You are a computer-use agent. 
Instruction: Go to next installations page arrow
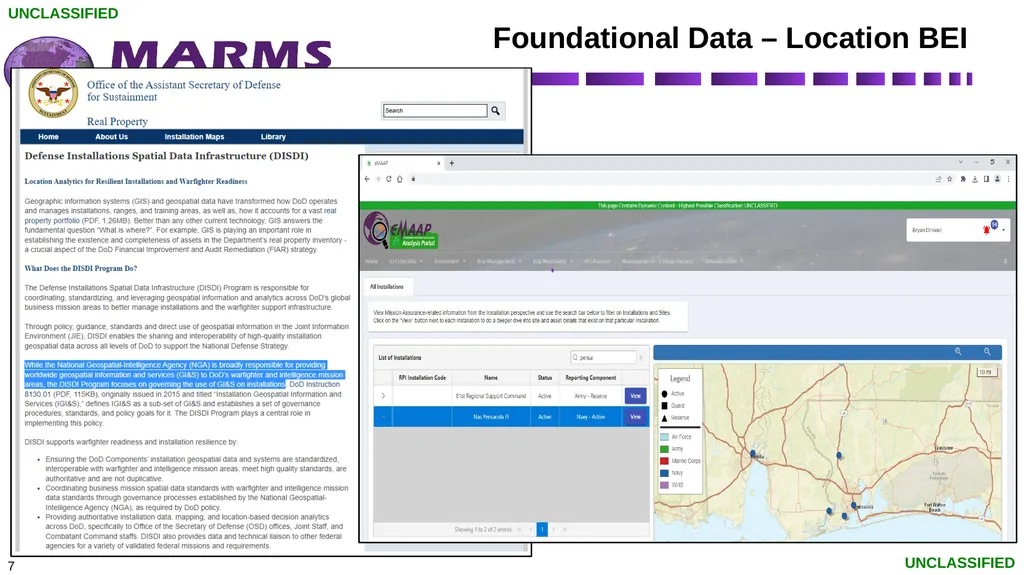pos(554,529)
